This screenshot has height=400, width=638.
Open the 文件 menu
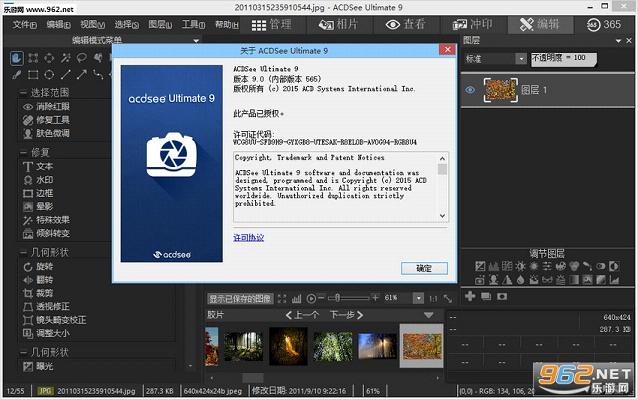point(25,25)
